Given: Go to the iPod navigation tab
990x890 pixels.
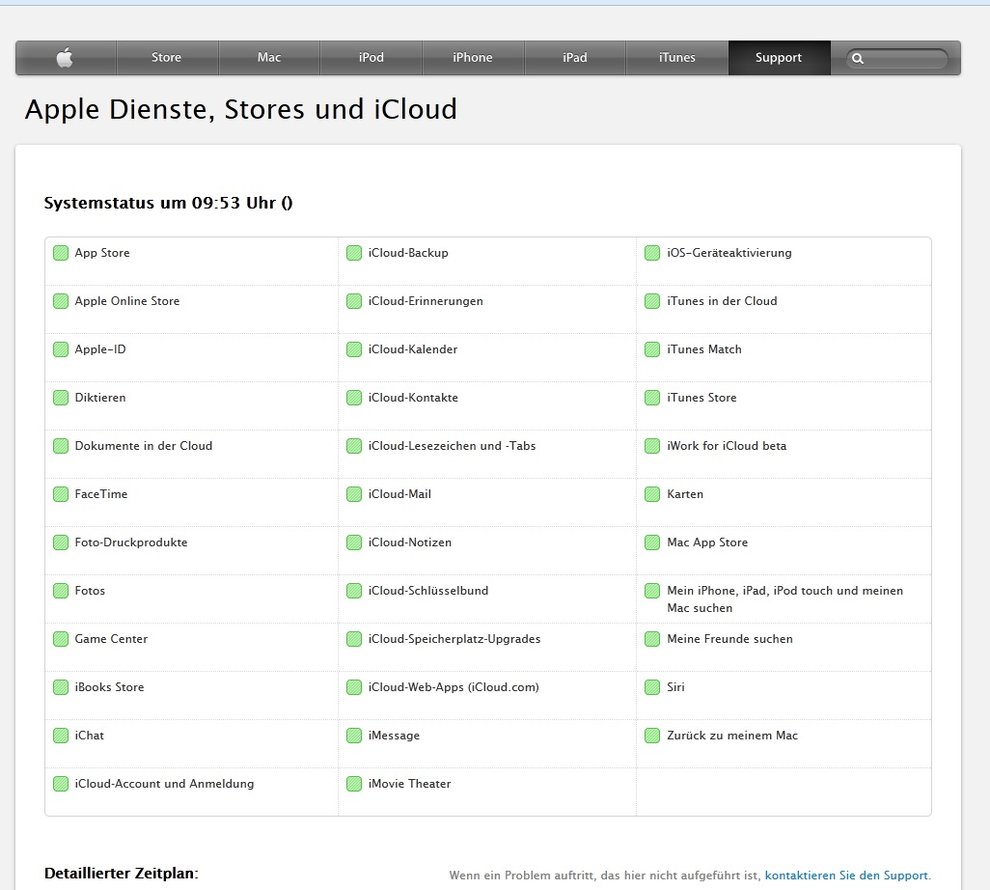Looking at the screenshot, I should point(371,58).
